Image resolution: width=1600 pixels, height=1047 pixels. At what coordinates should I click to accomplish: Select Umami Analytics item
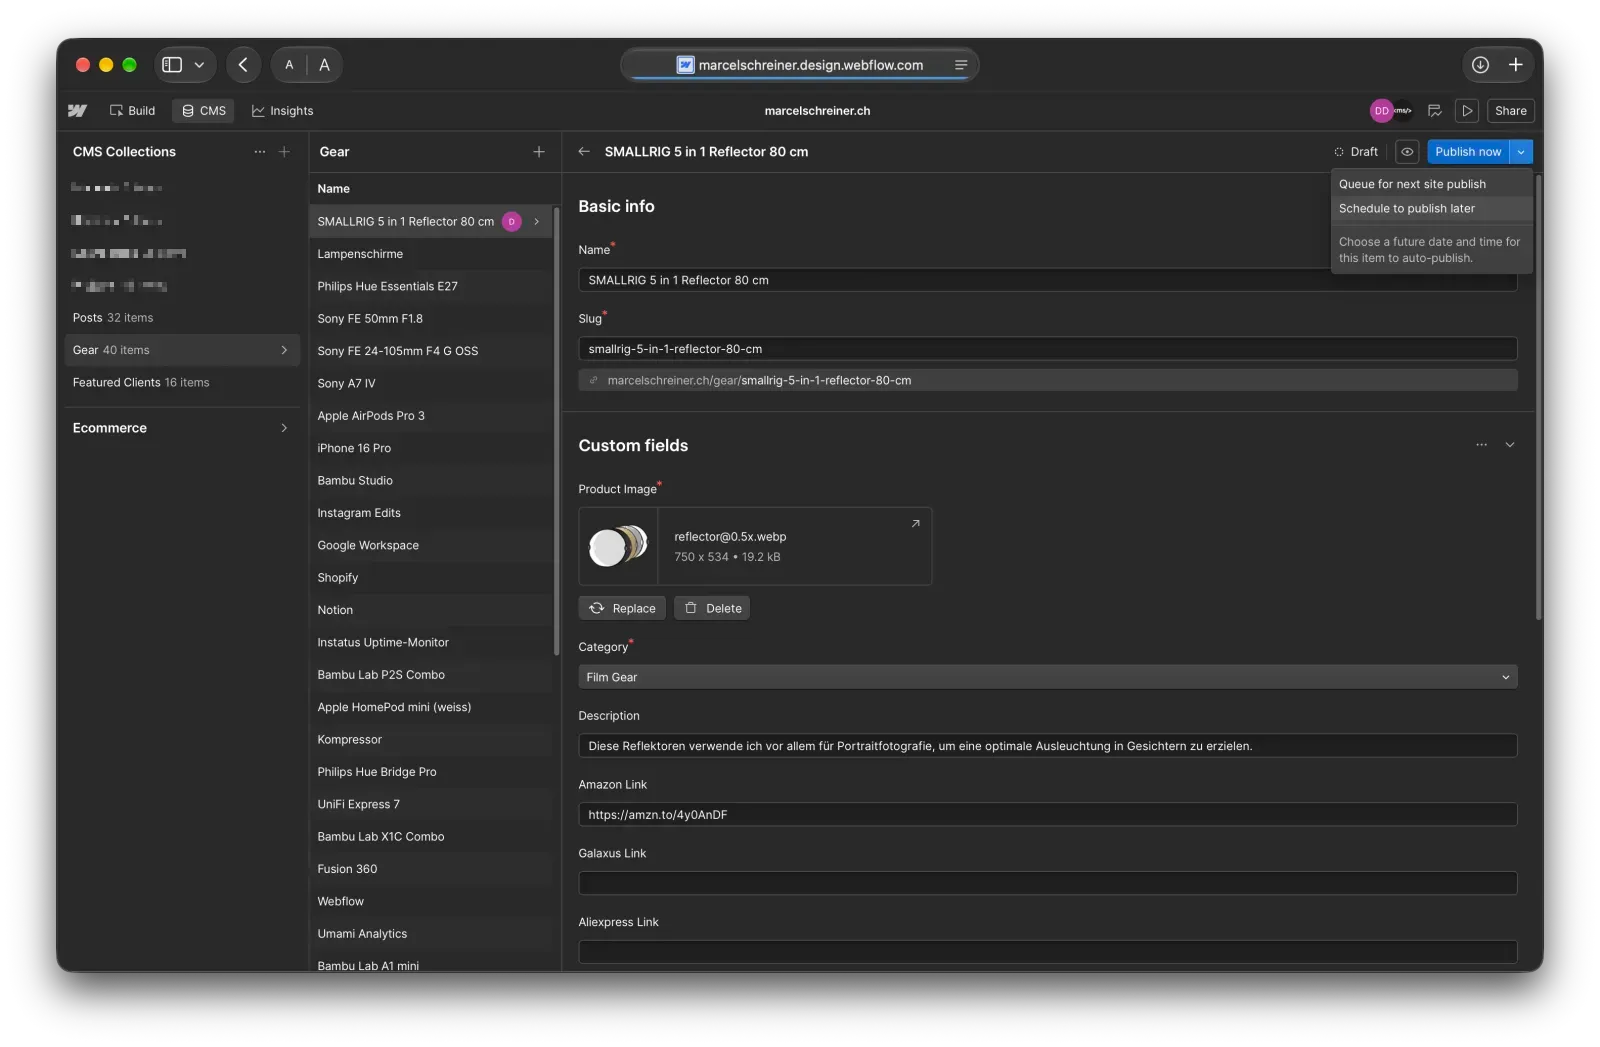pos(430,935)
